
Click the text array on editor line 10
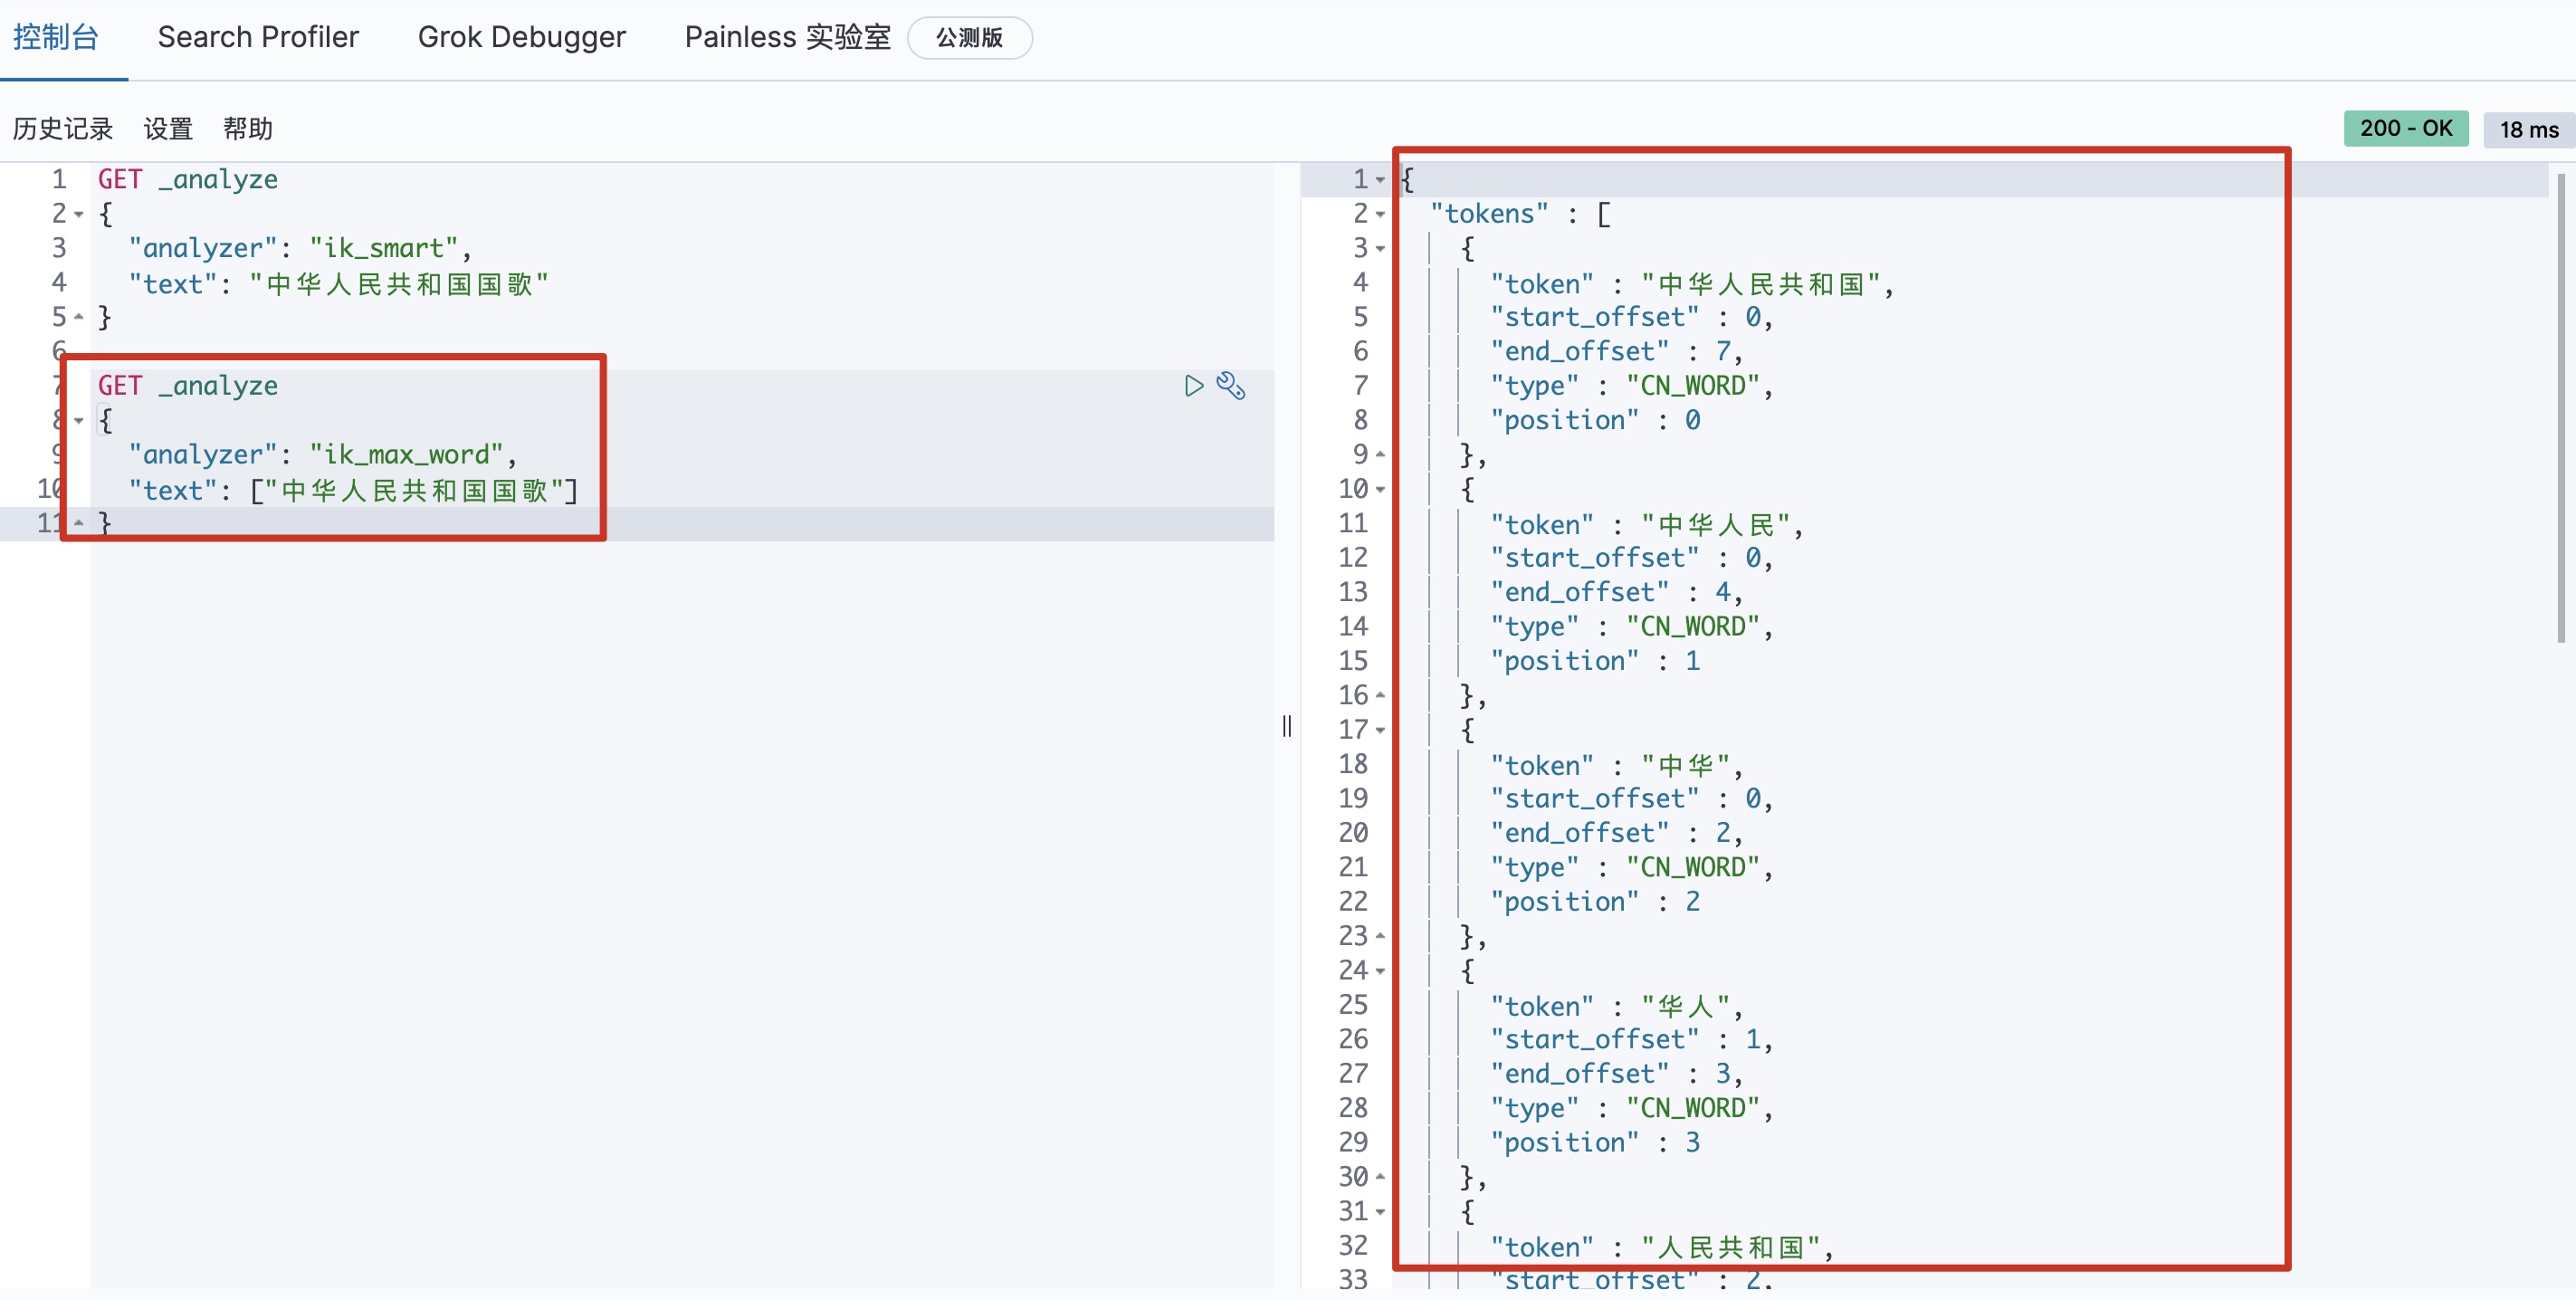click(414, 491)
